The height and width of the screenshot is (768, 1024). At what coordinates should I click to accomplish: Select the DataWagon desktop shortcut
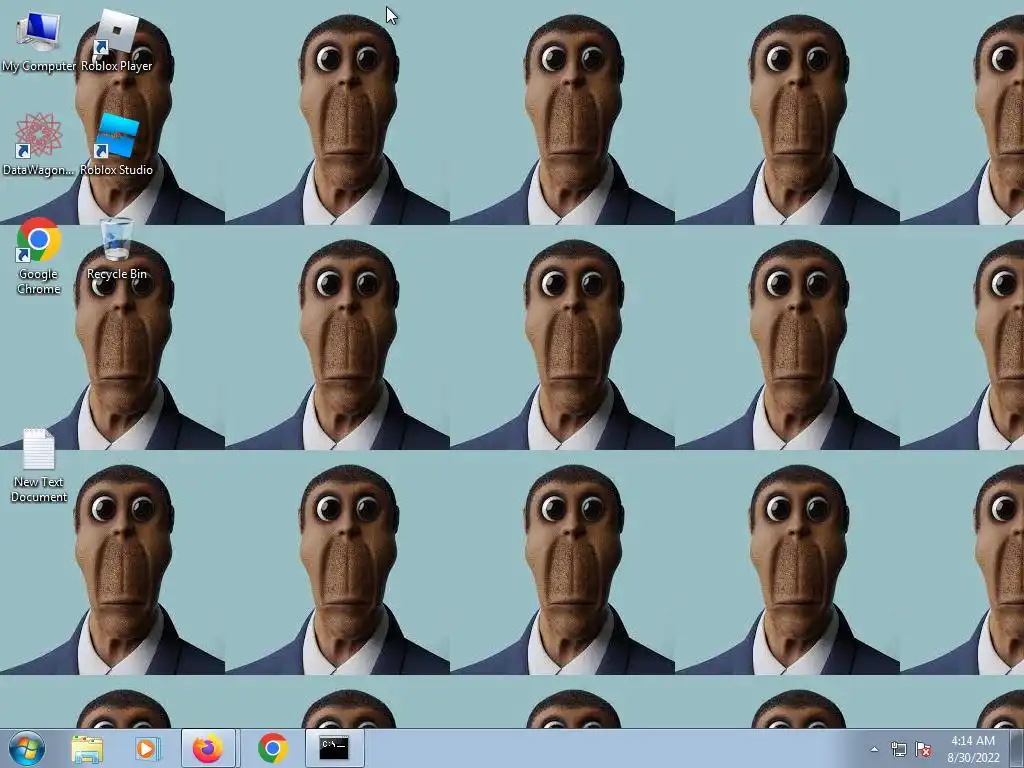click(39, 144)
